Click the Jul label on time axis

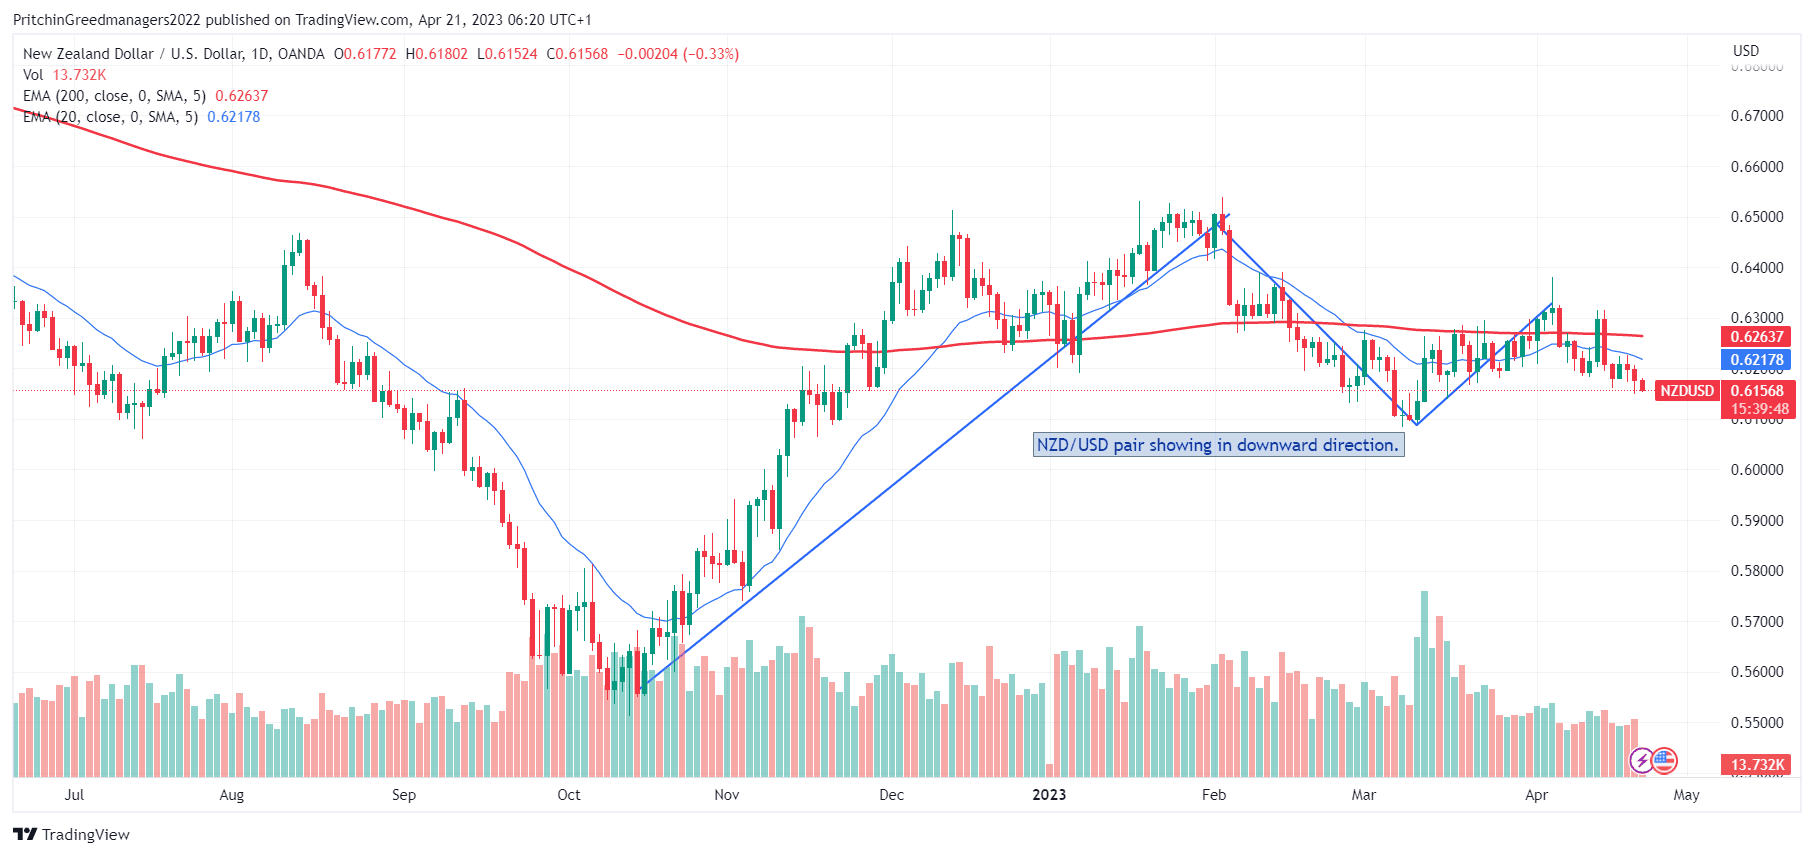click(x=74, y=795)
